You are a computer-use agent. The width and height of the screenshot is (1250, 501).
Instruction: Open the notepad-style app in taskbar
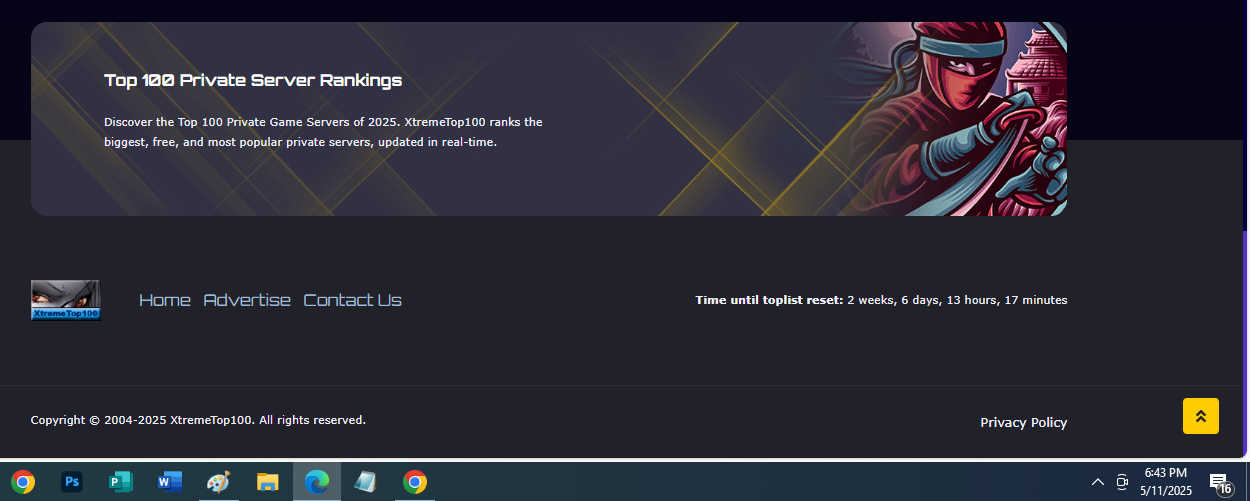pyautogui.click(x=365, y=482)
